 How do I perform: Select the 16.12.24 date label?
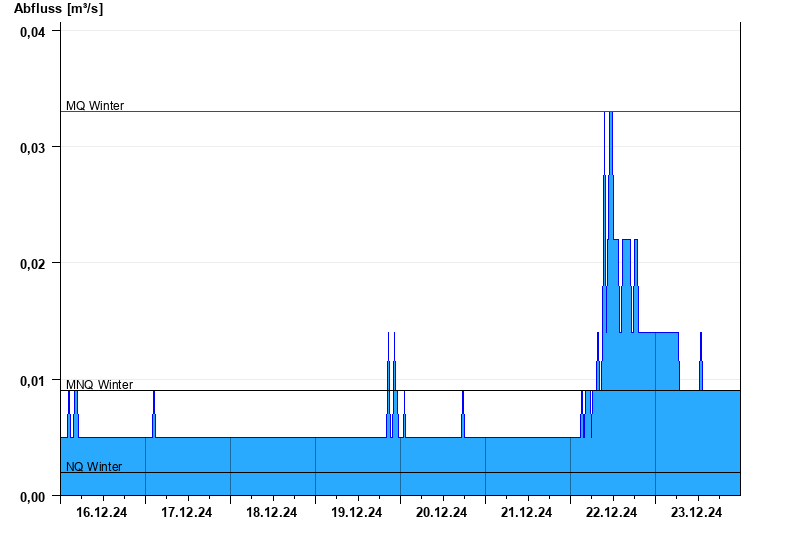click(x=102, y=512)
